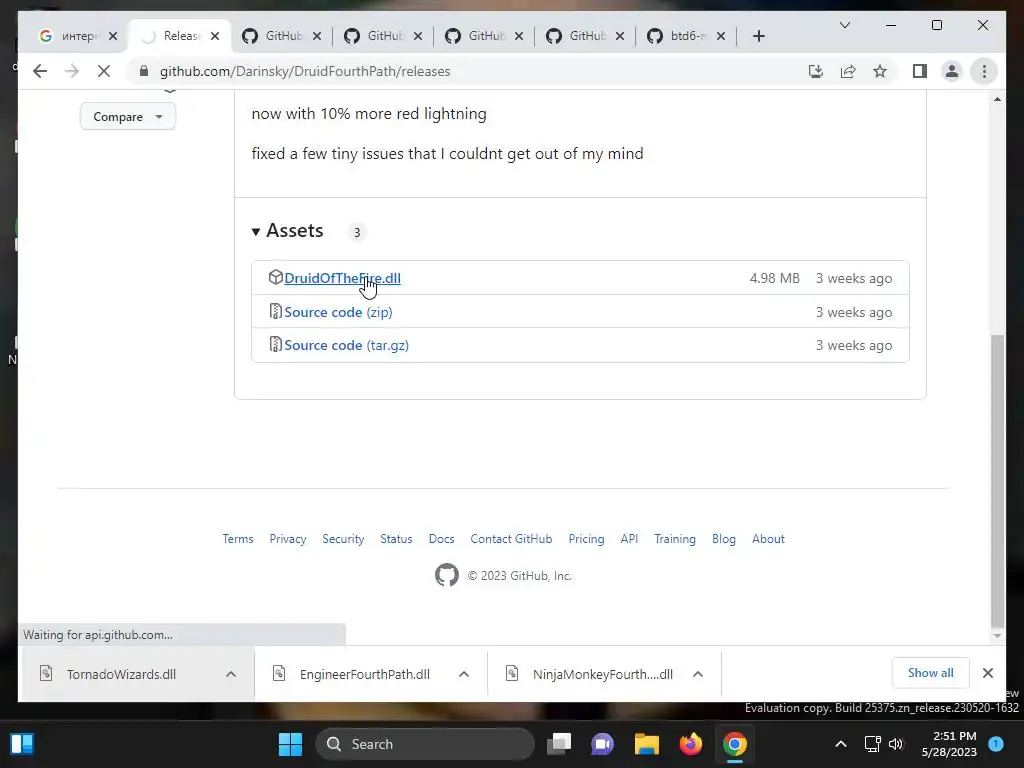
Task: Open the clock and calendar flyout
Action: point(949,744)
